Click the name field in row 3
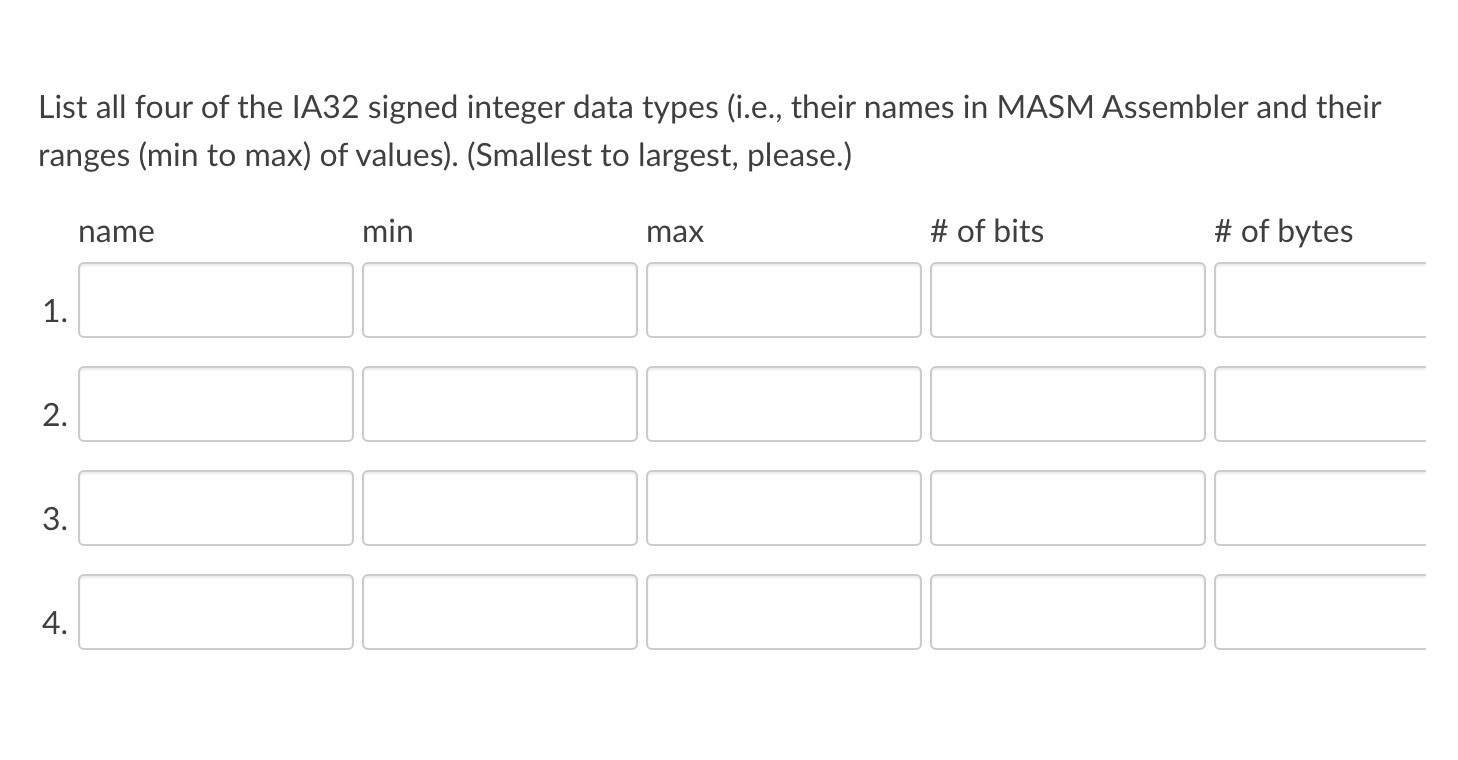 click(x=216, y=508)
